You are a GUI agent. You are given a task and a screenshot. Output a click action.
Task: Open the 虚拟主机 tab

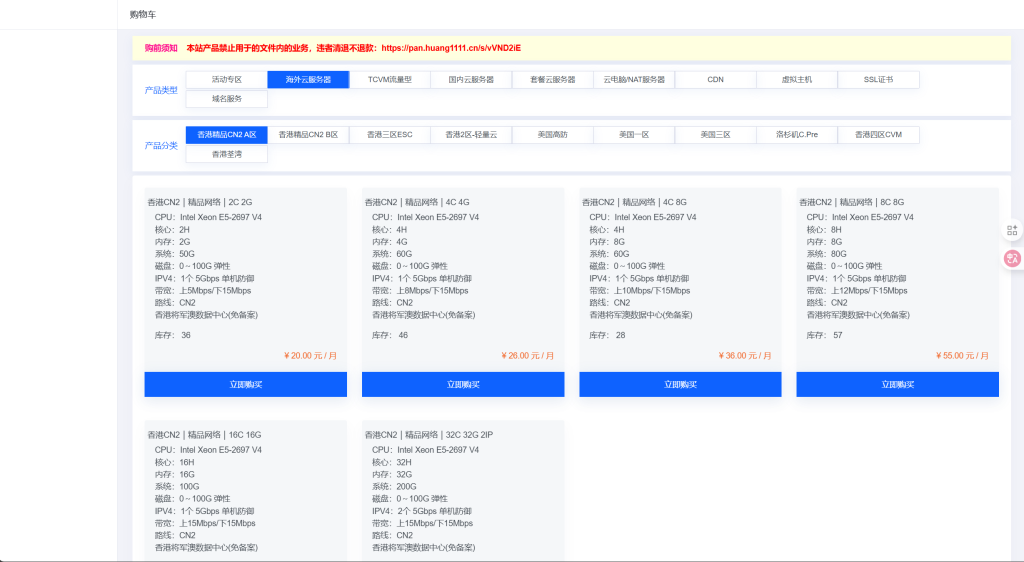click(797, 80)
